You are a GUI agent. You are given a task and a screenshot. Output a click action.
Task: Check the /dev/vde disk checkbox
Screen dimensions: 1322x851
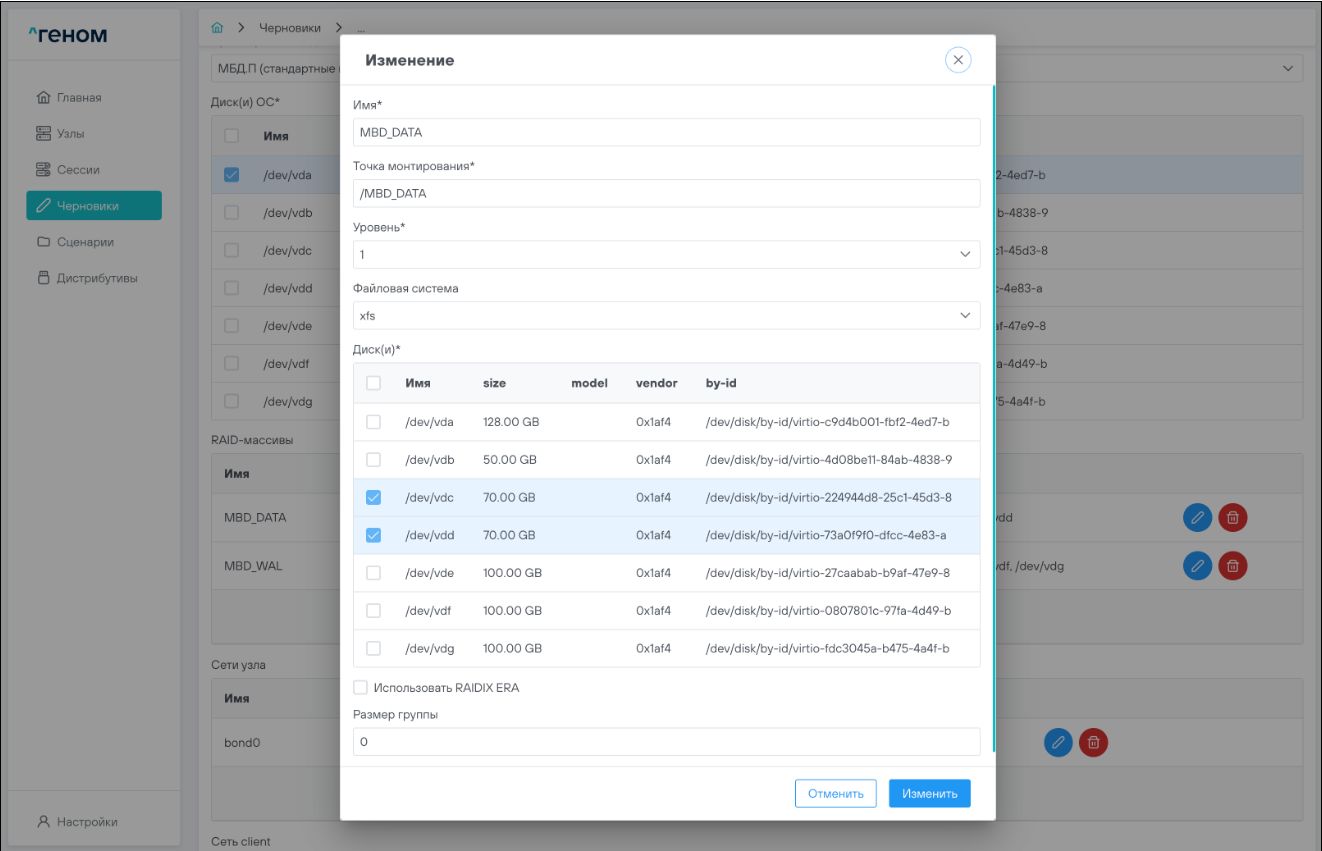click(373, 573)
